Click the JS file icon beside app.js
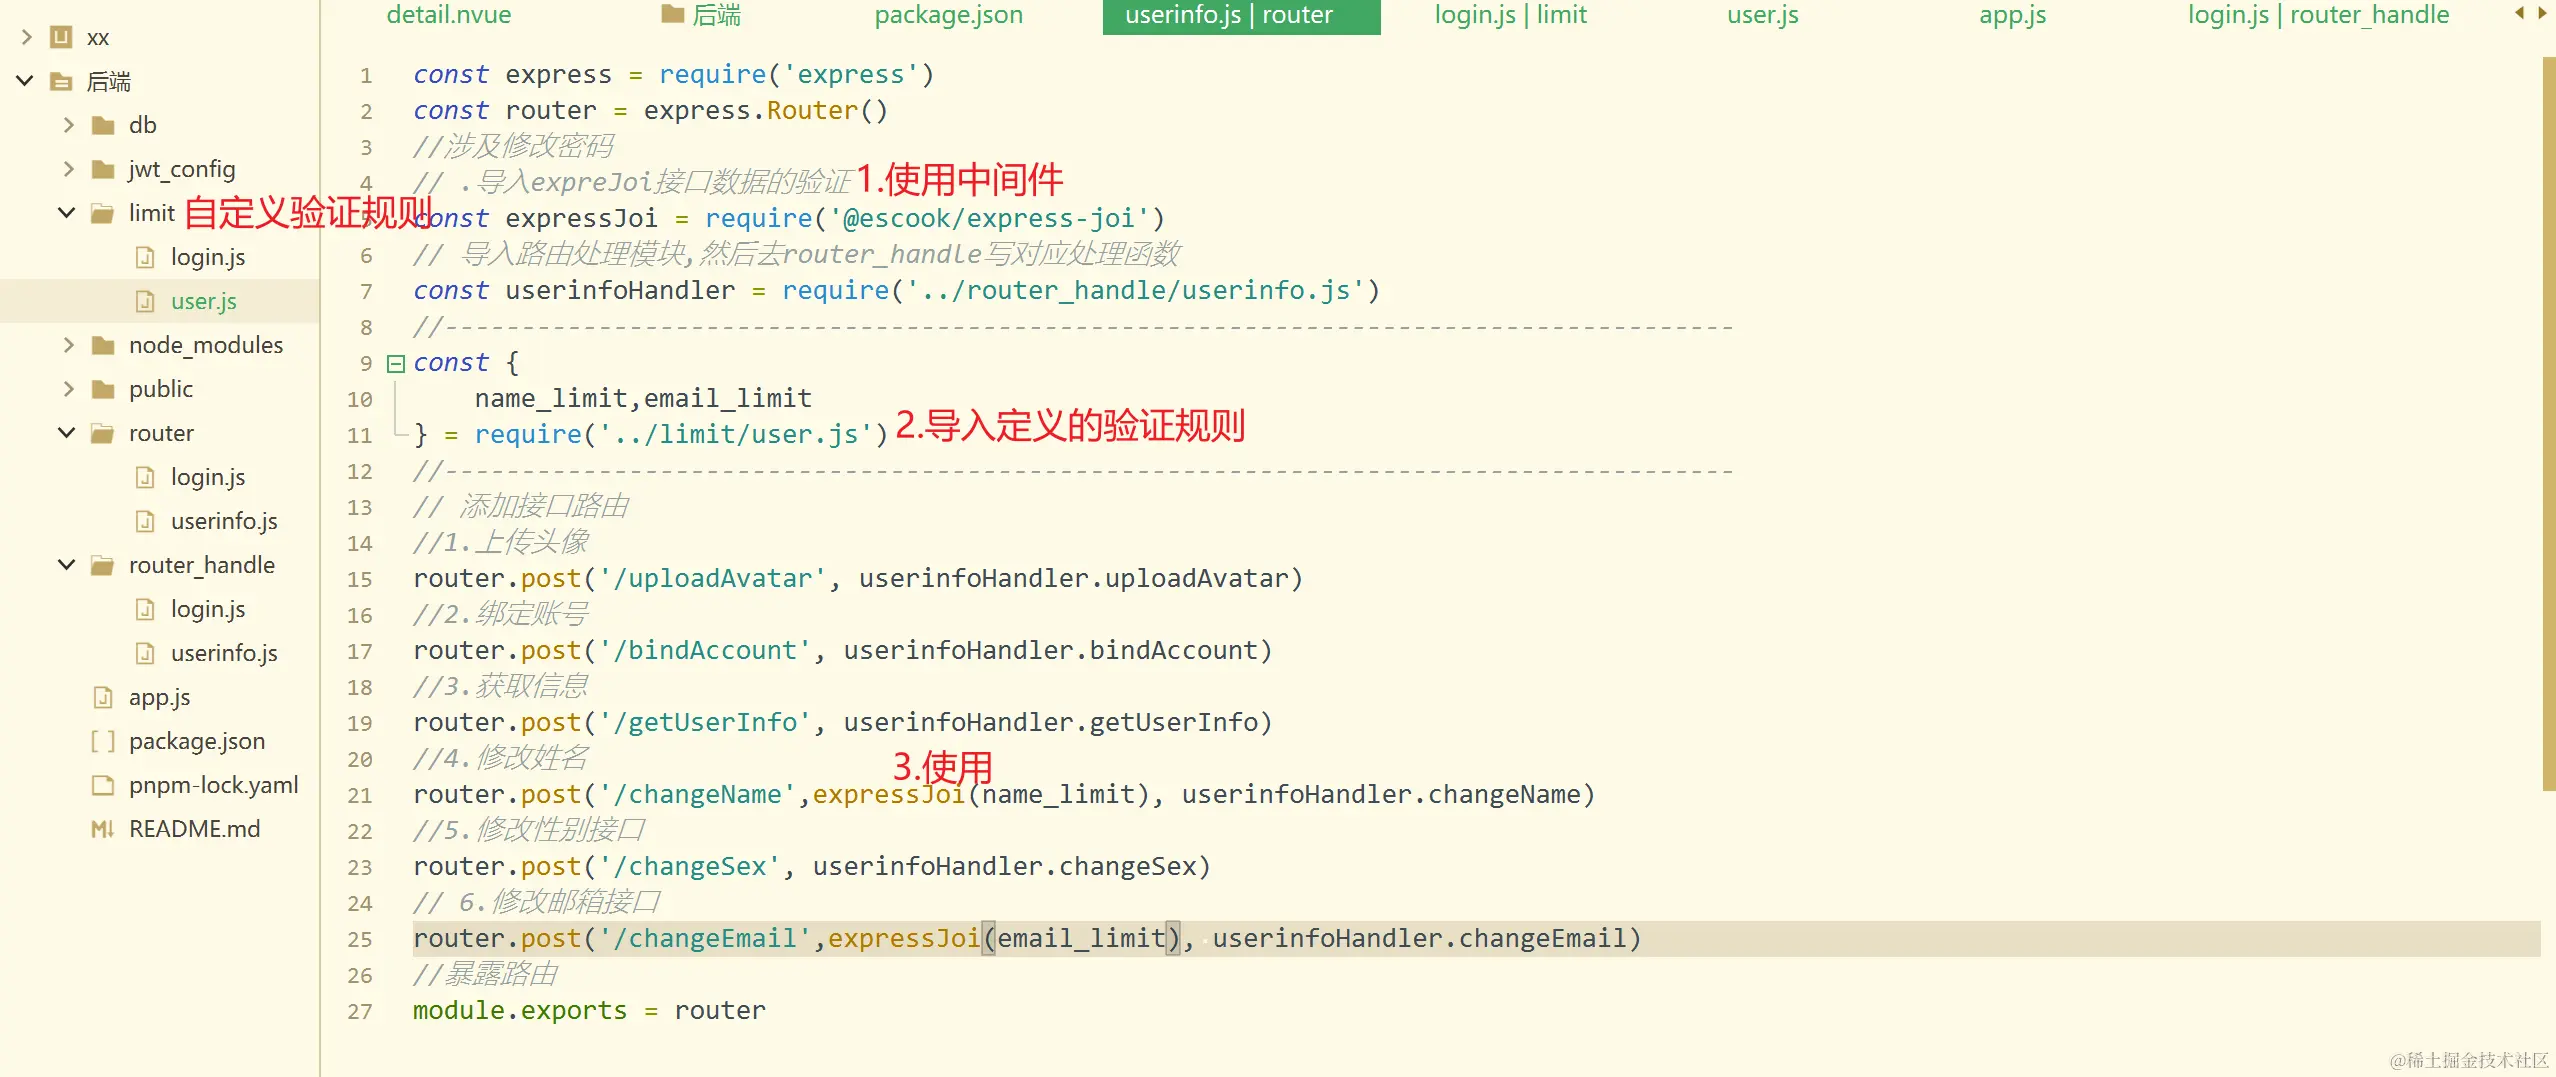 coord(103,696)
